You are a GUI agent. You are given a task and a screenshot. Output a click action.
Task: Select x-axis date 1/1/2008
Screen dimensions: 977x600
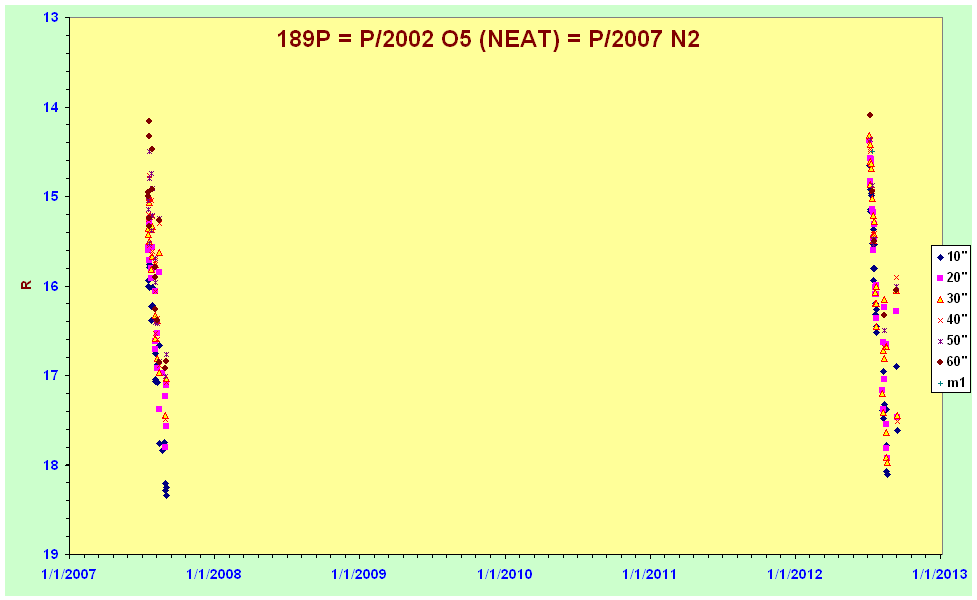click(x=214, y=574)
